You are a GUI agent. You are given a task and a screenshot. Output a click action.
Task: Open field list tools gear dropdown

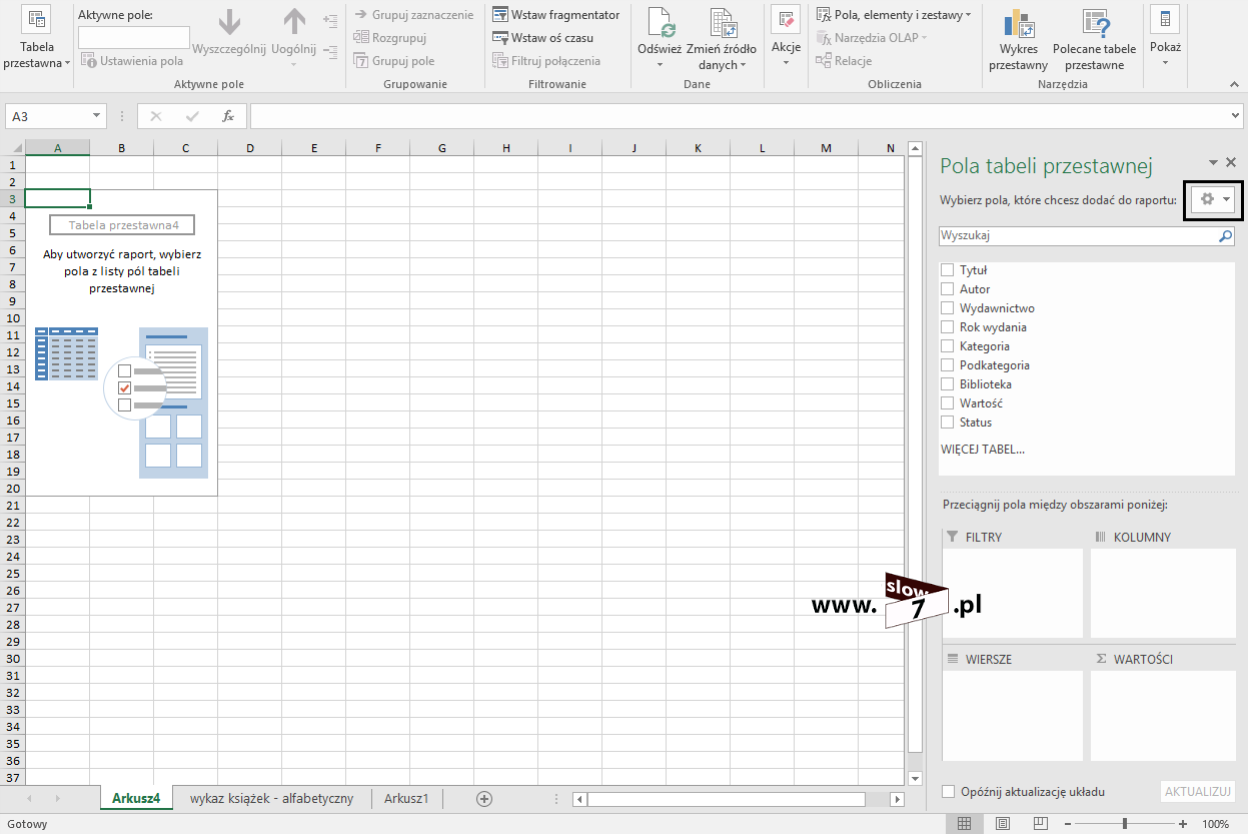click(1214, 200)
